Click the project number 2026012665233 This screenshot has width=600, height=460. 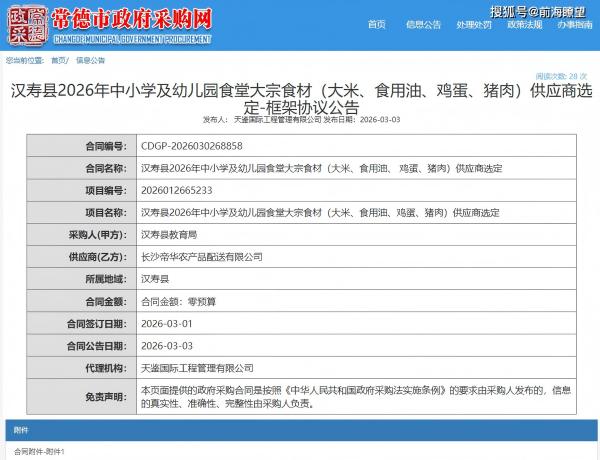click(x=177, y=190)
